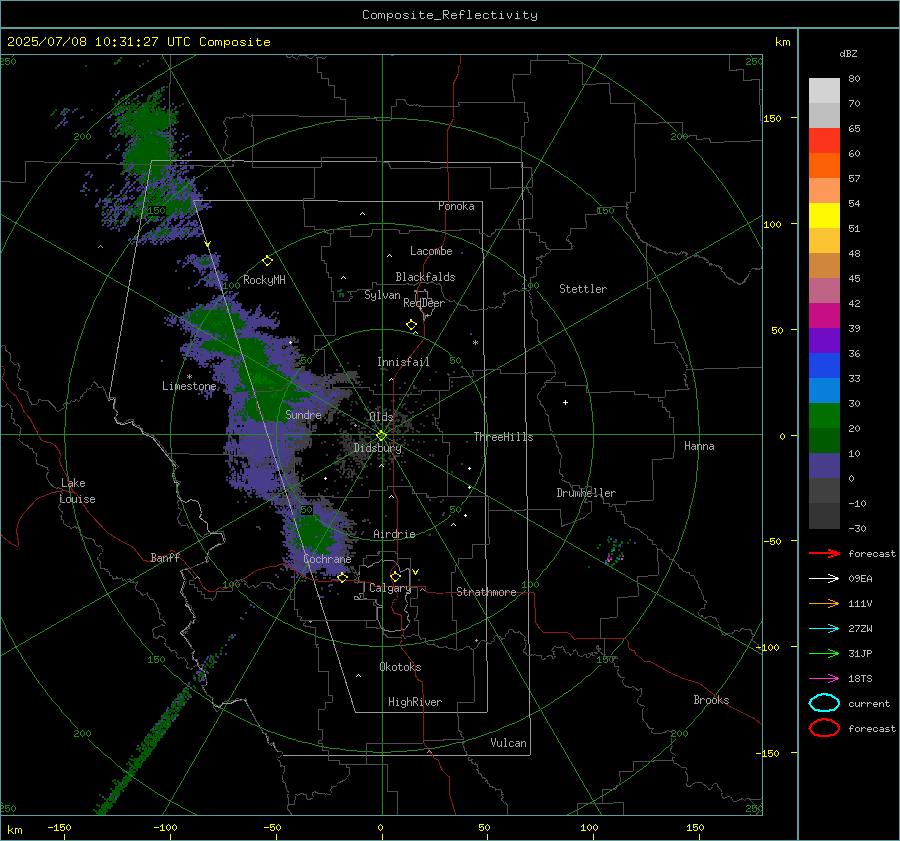Click the cyan 27ZW arrow icon
This screenshot has height=841, width=900.
(x=824, y=629)
